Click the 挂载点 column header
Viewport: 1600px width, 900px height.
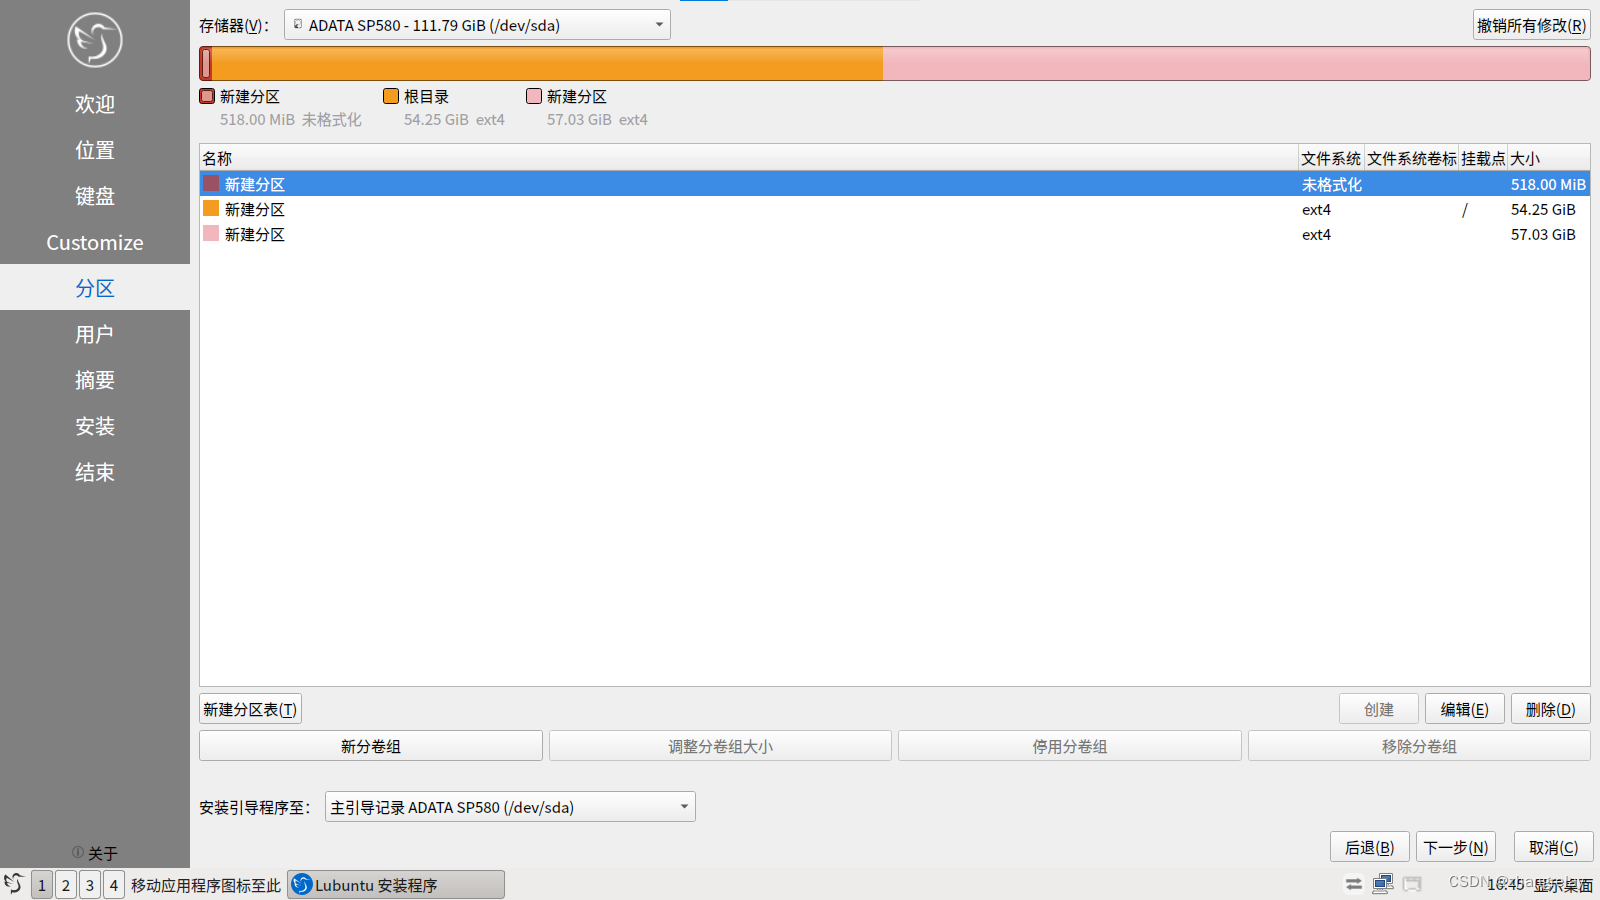1483,158
